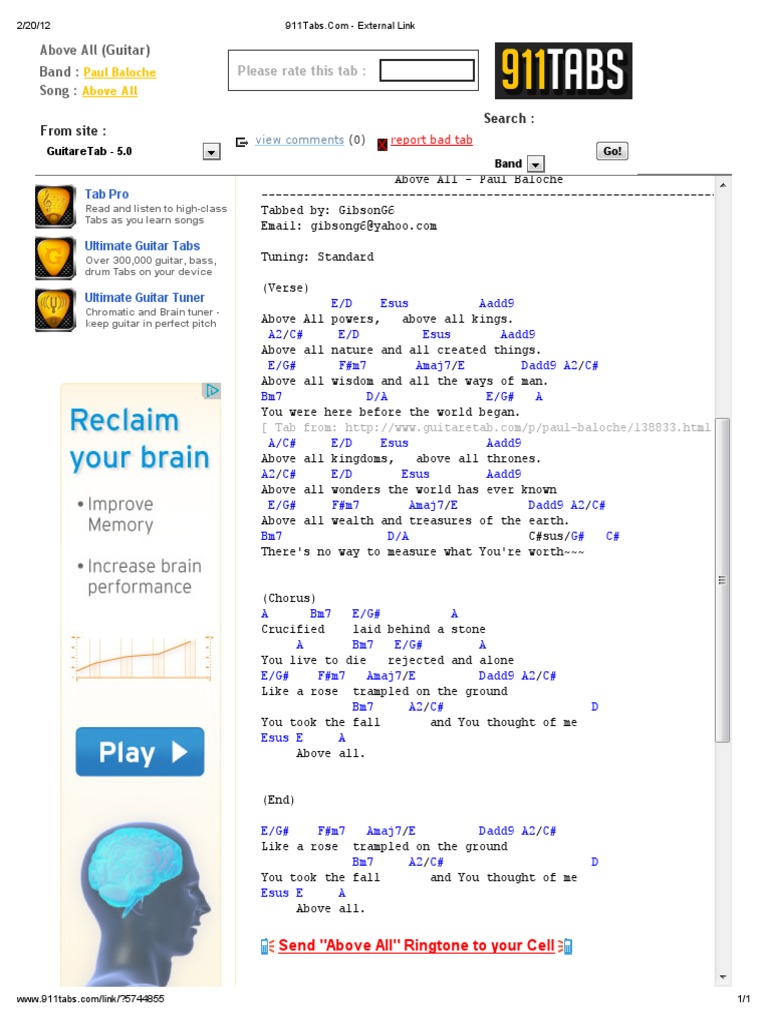Screen dimensions: 768x1024
Task: Click lyric 'You live to die rejected and alone'
Action: pyautogui.click(x=387, y=660)
